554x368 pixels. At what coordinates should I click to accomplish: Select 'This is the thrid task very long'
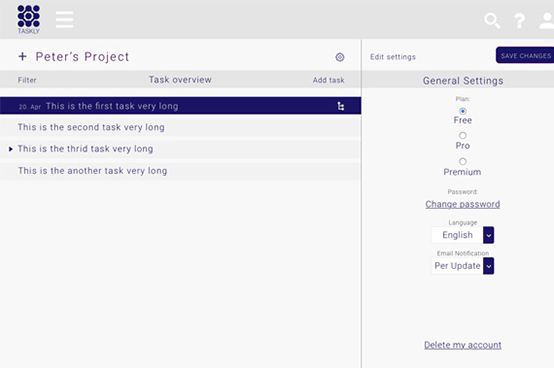click(x=180, y=149)
